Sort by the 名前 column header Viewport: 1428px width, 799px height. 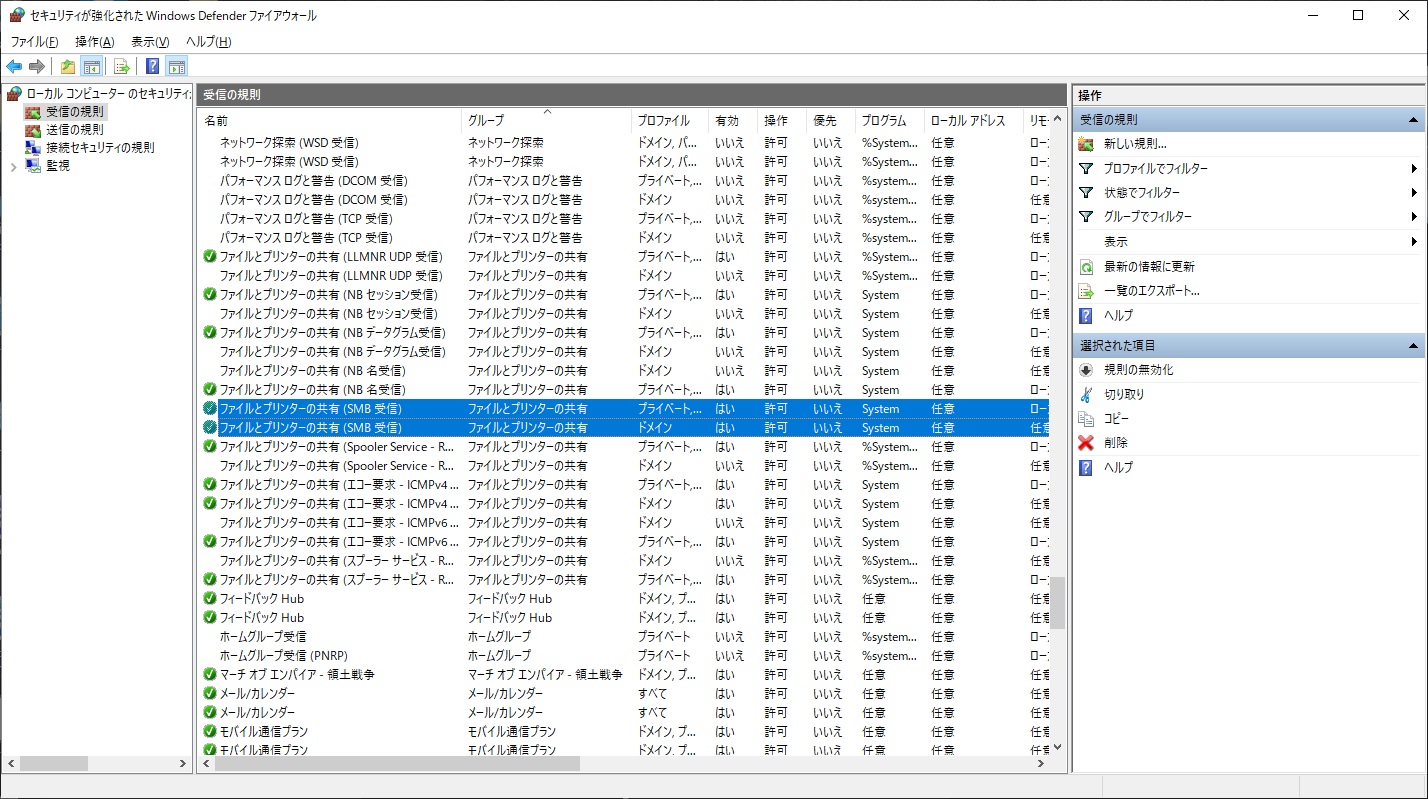pos(330,120)
